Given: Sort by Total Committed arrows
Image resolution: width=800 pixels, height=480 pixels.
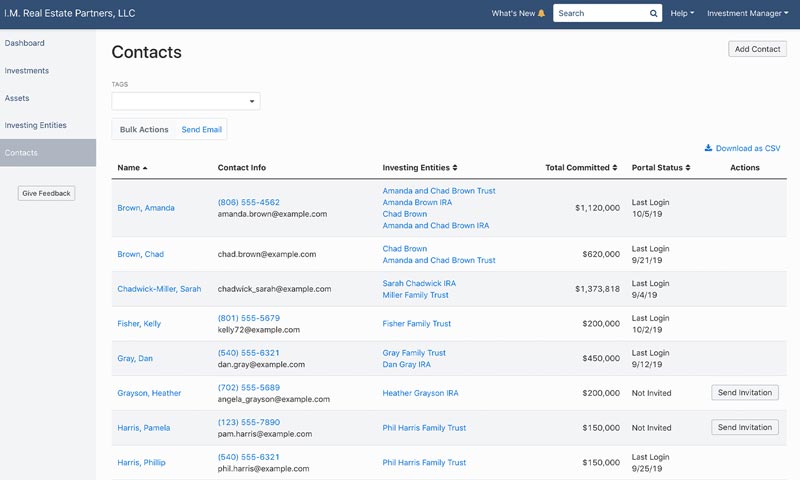Looking at the screenshot, I should 615,168.
